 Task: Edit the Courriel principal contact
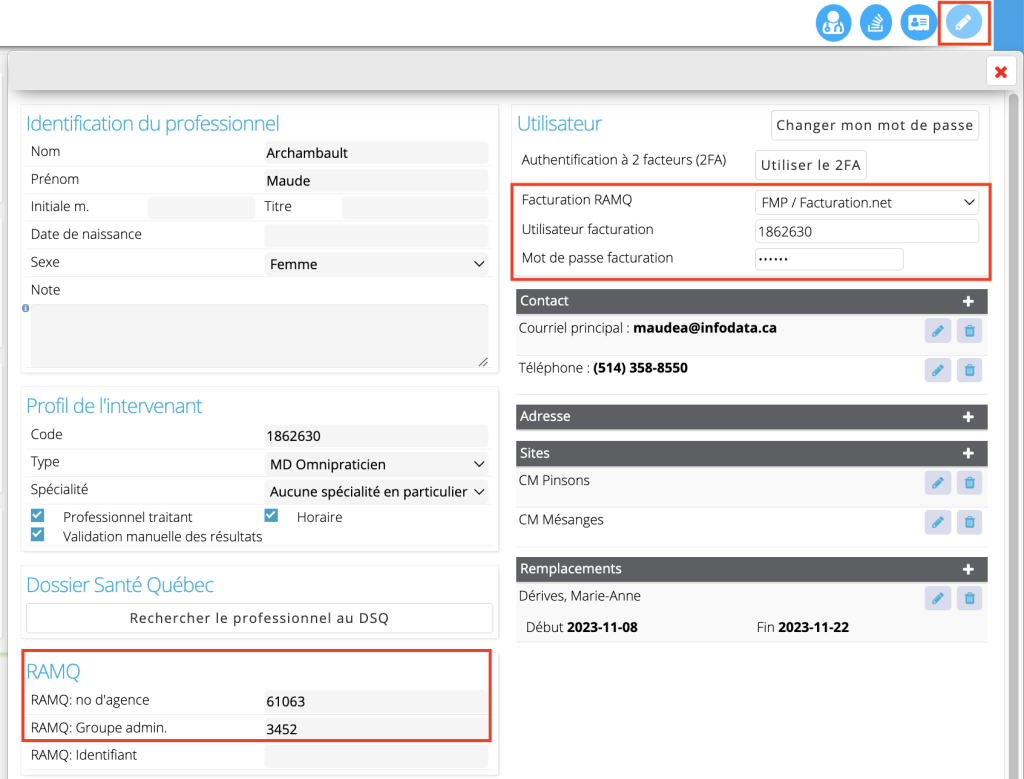pyautogui.click(x=938, y=331)
